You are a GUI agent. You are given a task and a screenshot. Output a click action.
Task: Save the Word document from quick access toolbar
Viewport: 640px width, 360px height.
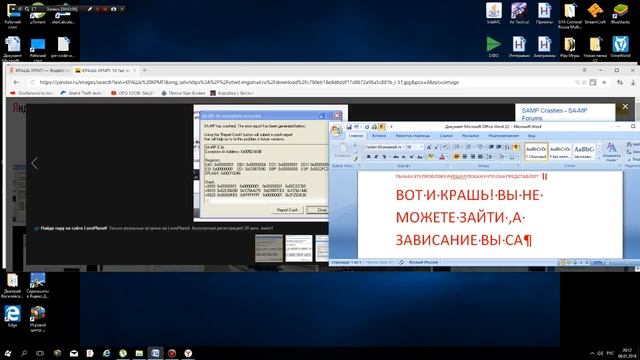coord(349,127)
